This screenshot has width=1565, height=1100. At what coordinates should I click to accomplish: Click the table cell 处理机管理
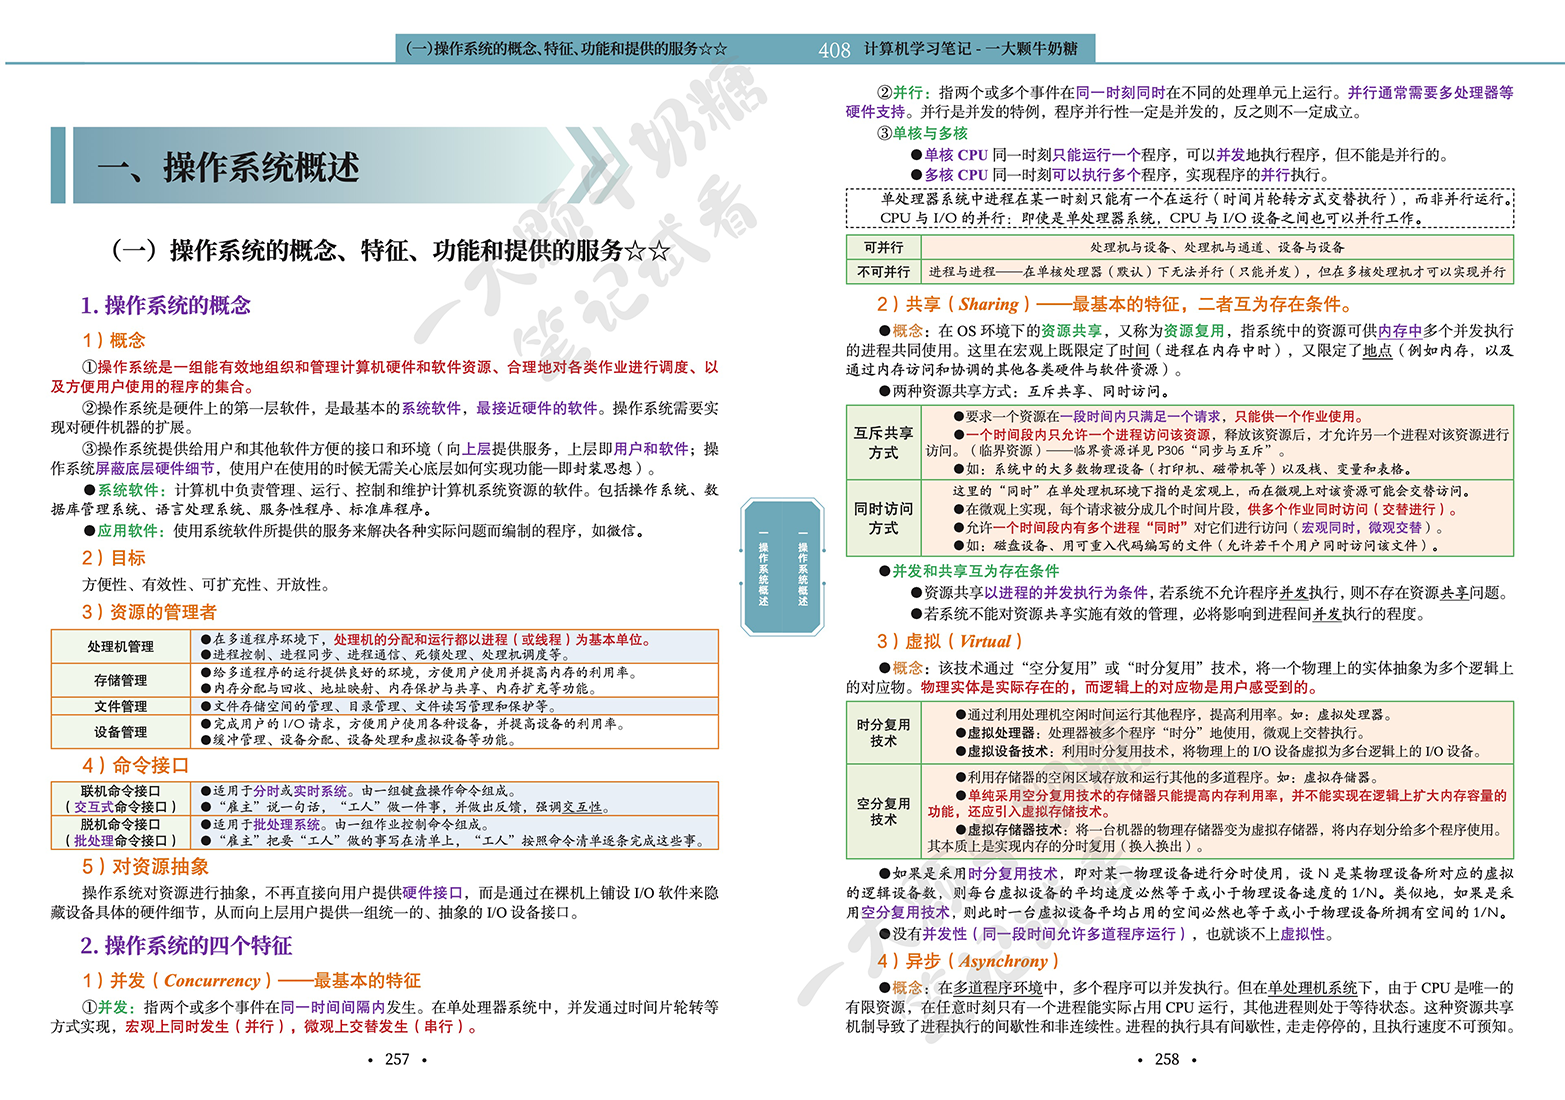pyautogui.click(x=121, y=647)
